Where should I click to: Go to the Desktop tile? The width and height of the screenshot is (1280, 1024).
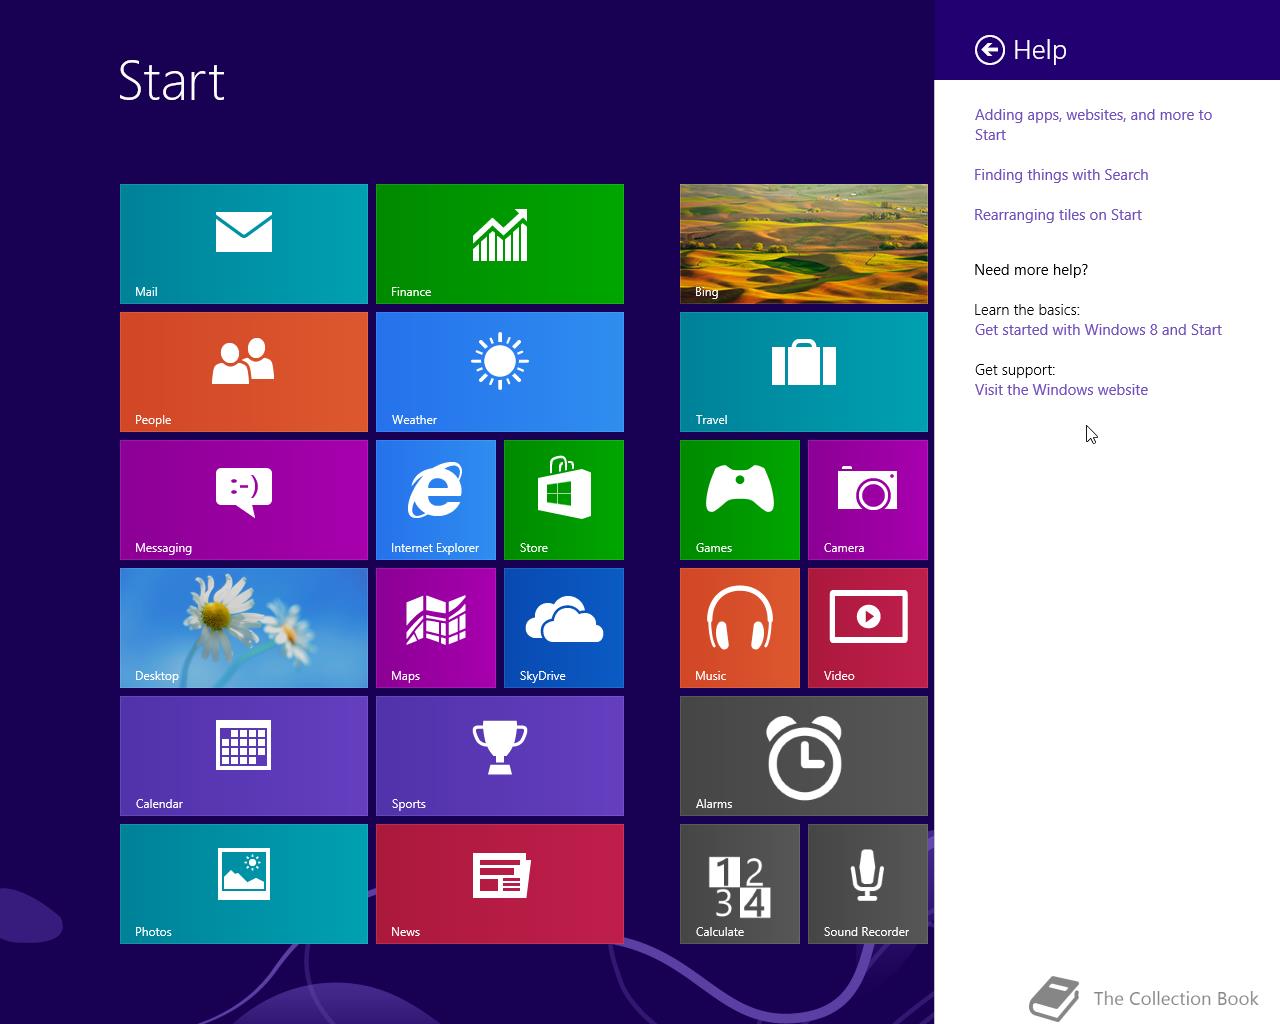(x=244, y=628)
